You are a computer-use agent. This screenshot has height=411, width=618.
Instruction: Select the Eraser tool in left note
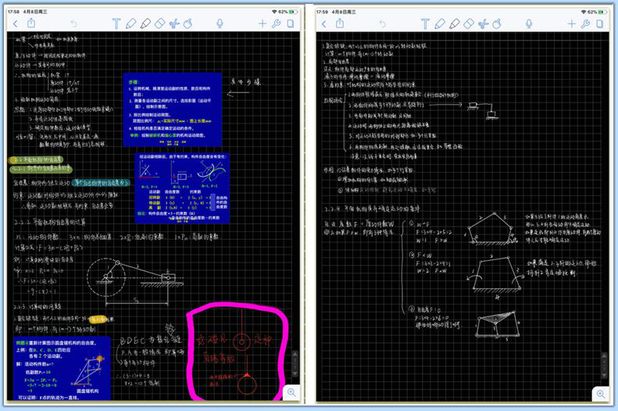161,22
